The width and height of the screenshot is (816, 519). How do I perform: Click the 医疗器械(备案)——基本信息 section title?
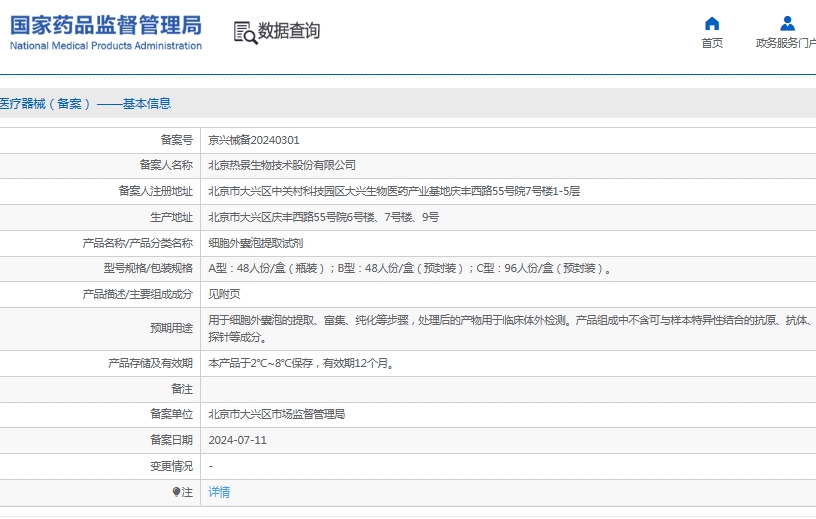pyautogui.click(x=85, y=104)
